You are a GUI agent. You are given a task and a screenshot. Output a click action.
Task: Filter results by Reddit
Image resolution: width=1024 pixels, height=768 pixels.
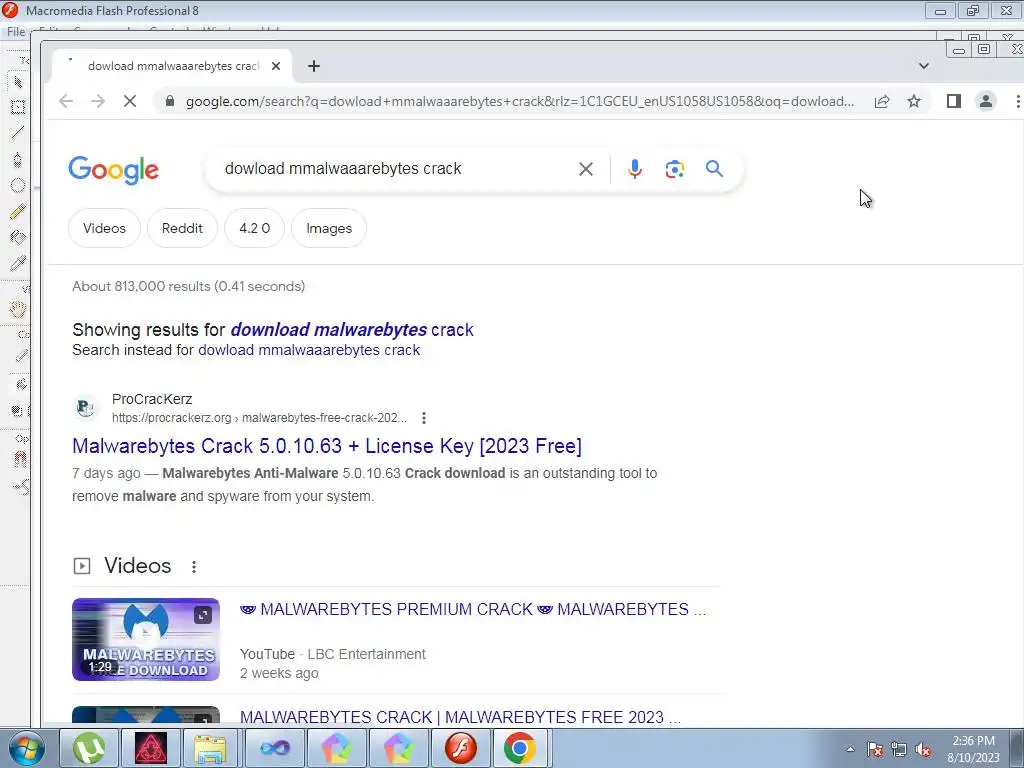click(182, 229)
